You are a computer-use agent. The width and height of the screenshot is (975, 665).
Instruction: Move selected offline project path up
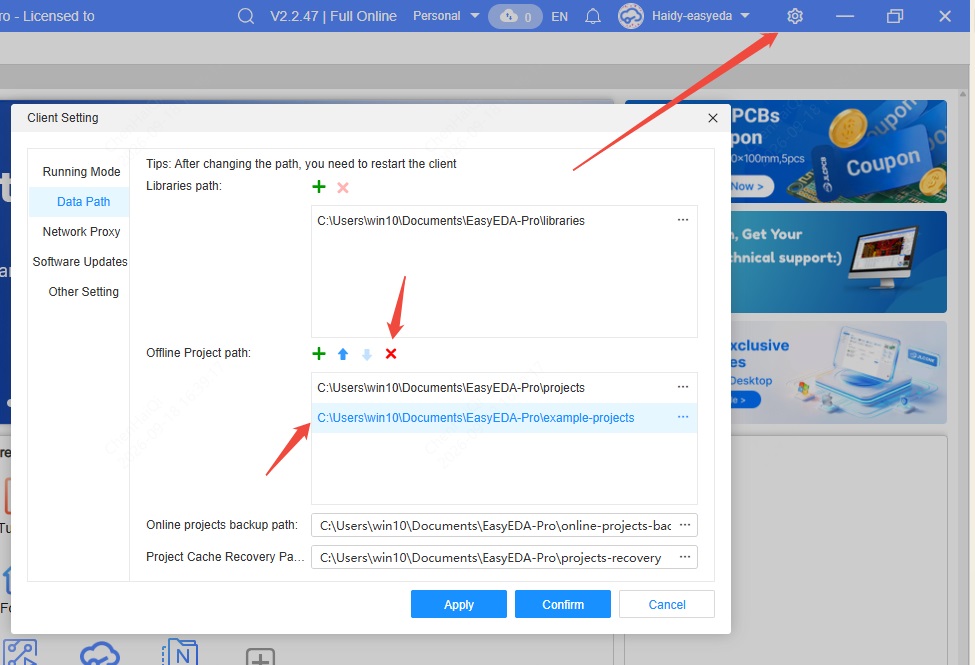[x=343, y=354]
